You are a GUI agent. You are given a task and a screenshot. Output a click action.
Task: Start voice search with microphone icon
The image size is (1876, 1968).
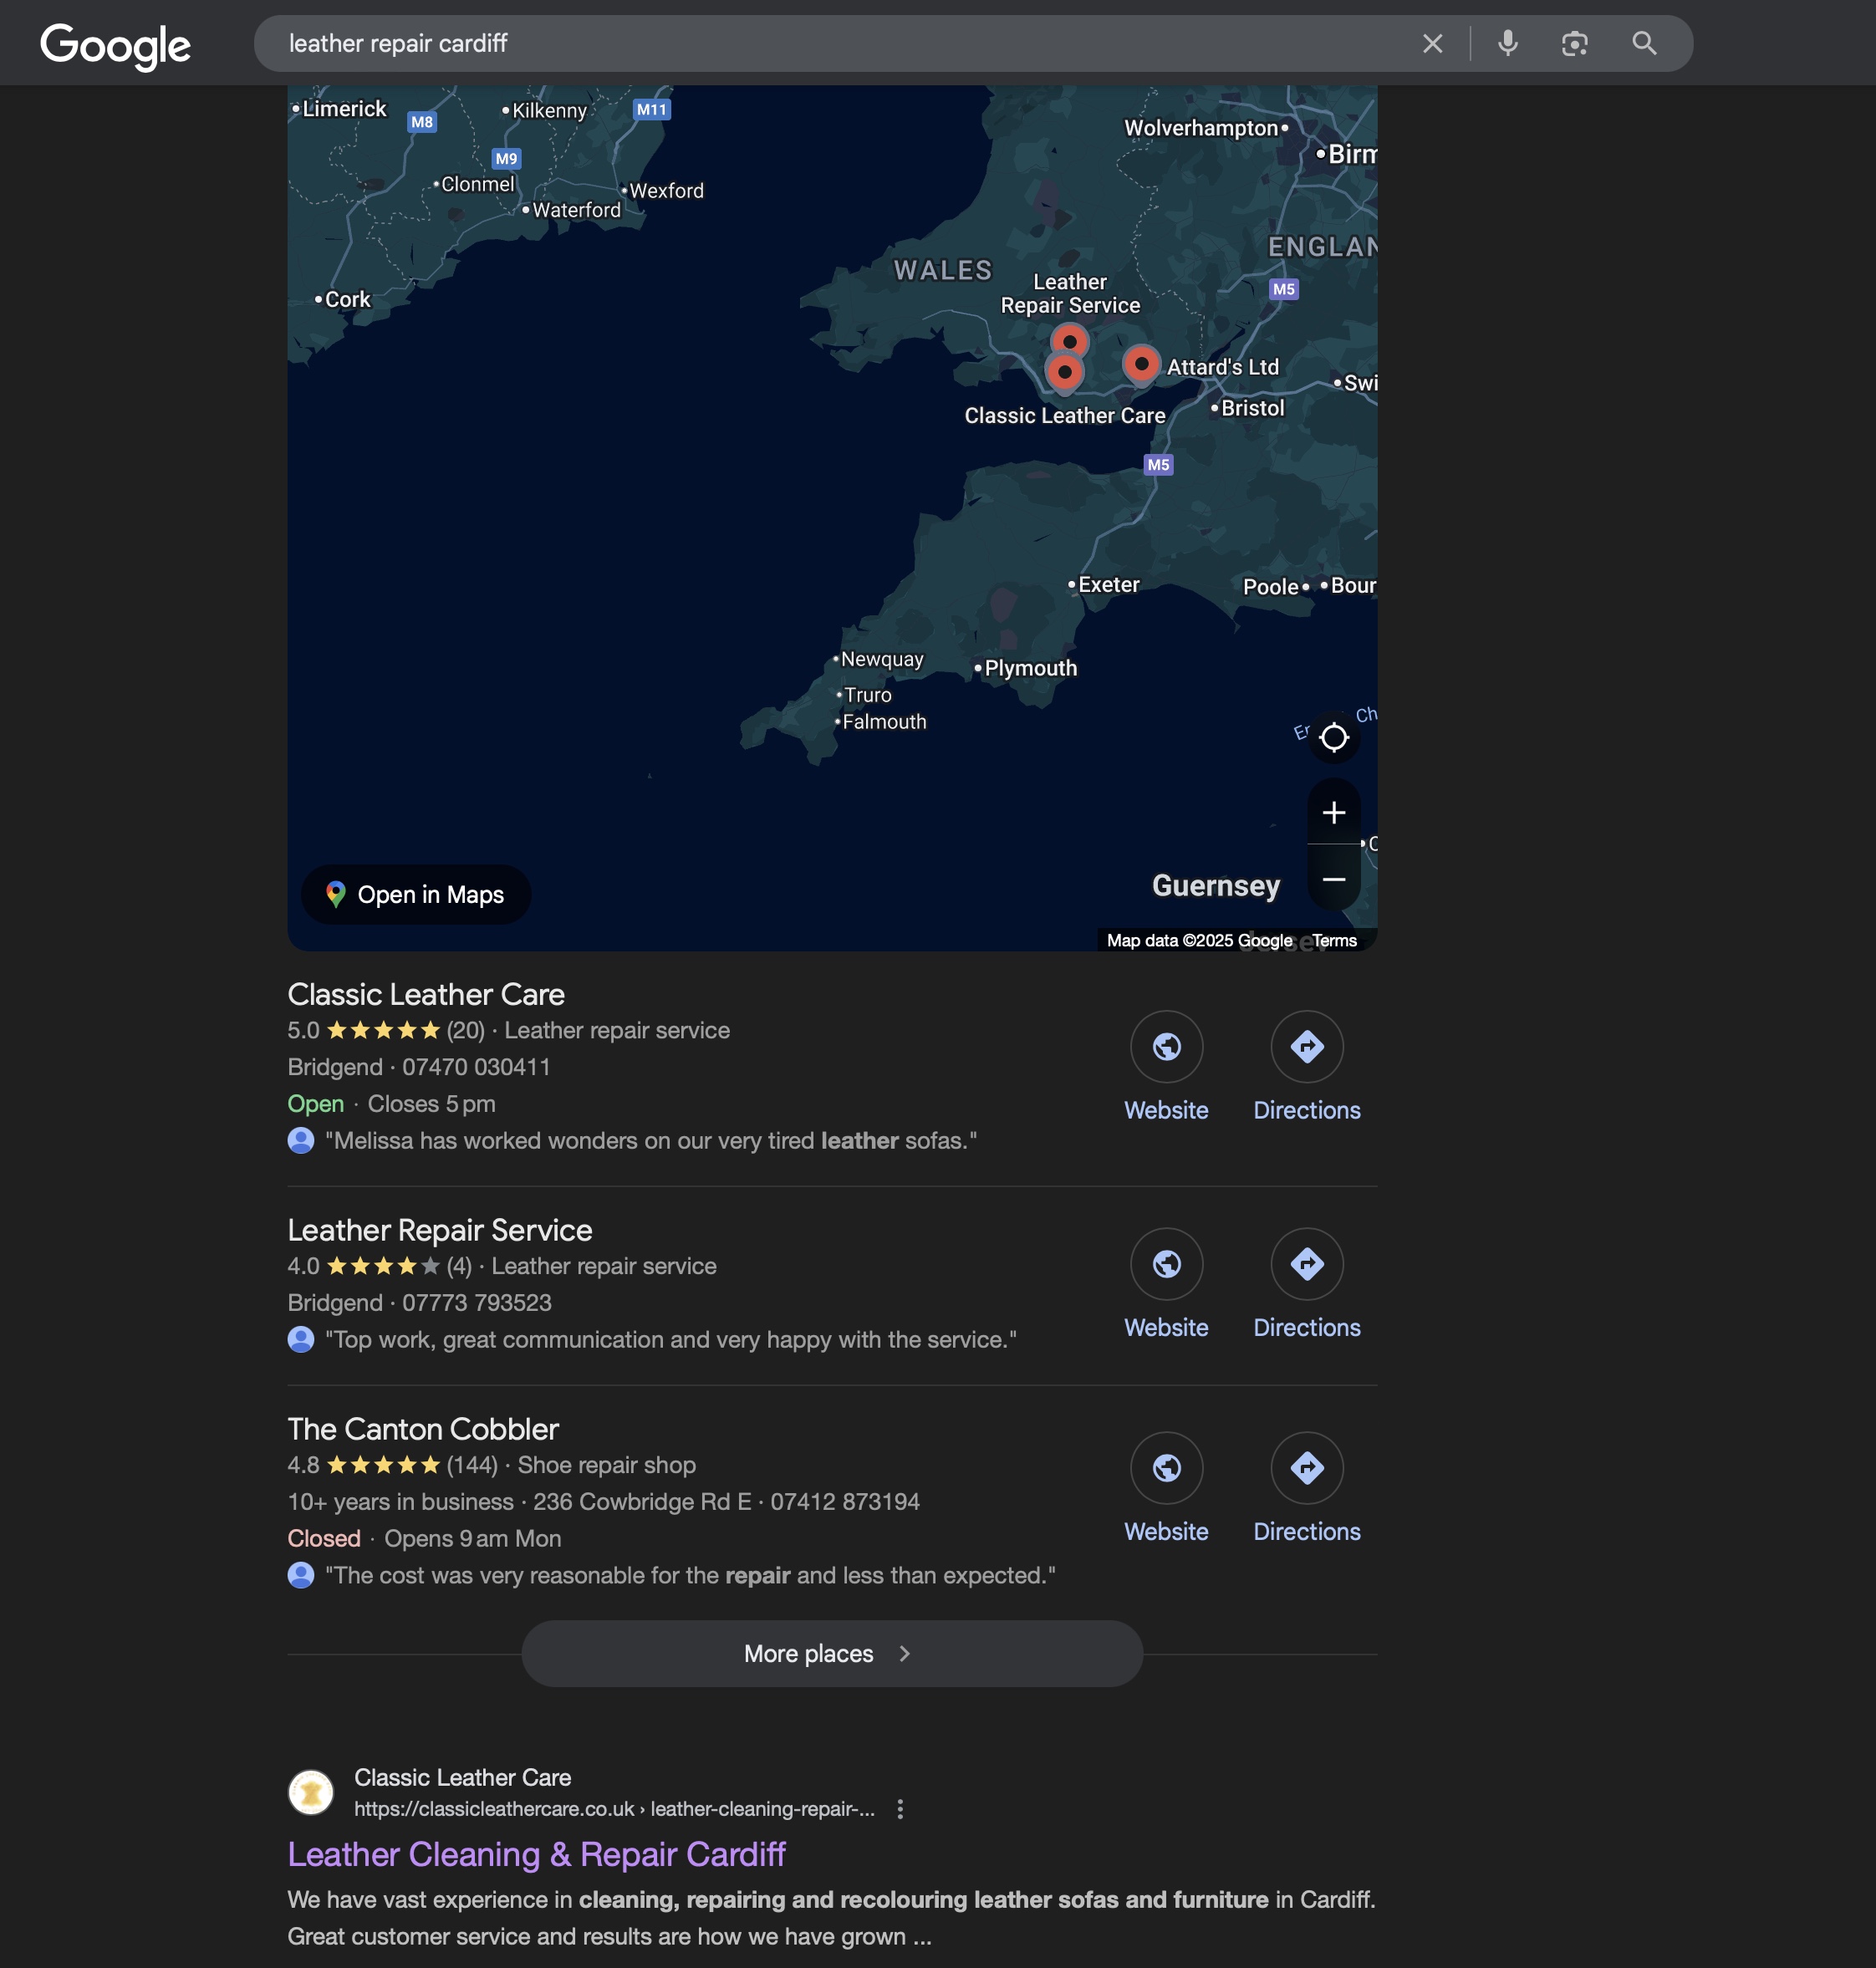[x=1508, y=44]
